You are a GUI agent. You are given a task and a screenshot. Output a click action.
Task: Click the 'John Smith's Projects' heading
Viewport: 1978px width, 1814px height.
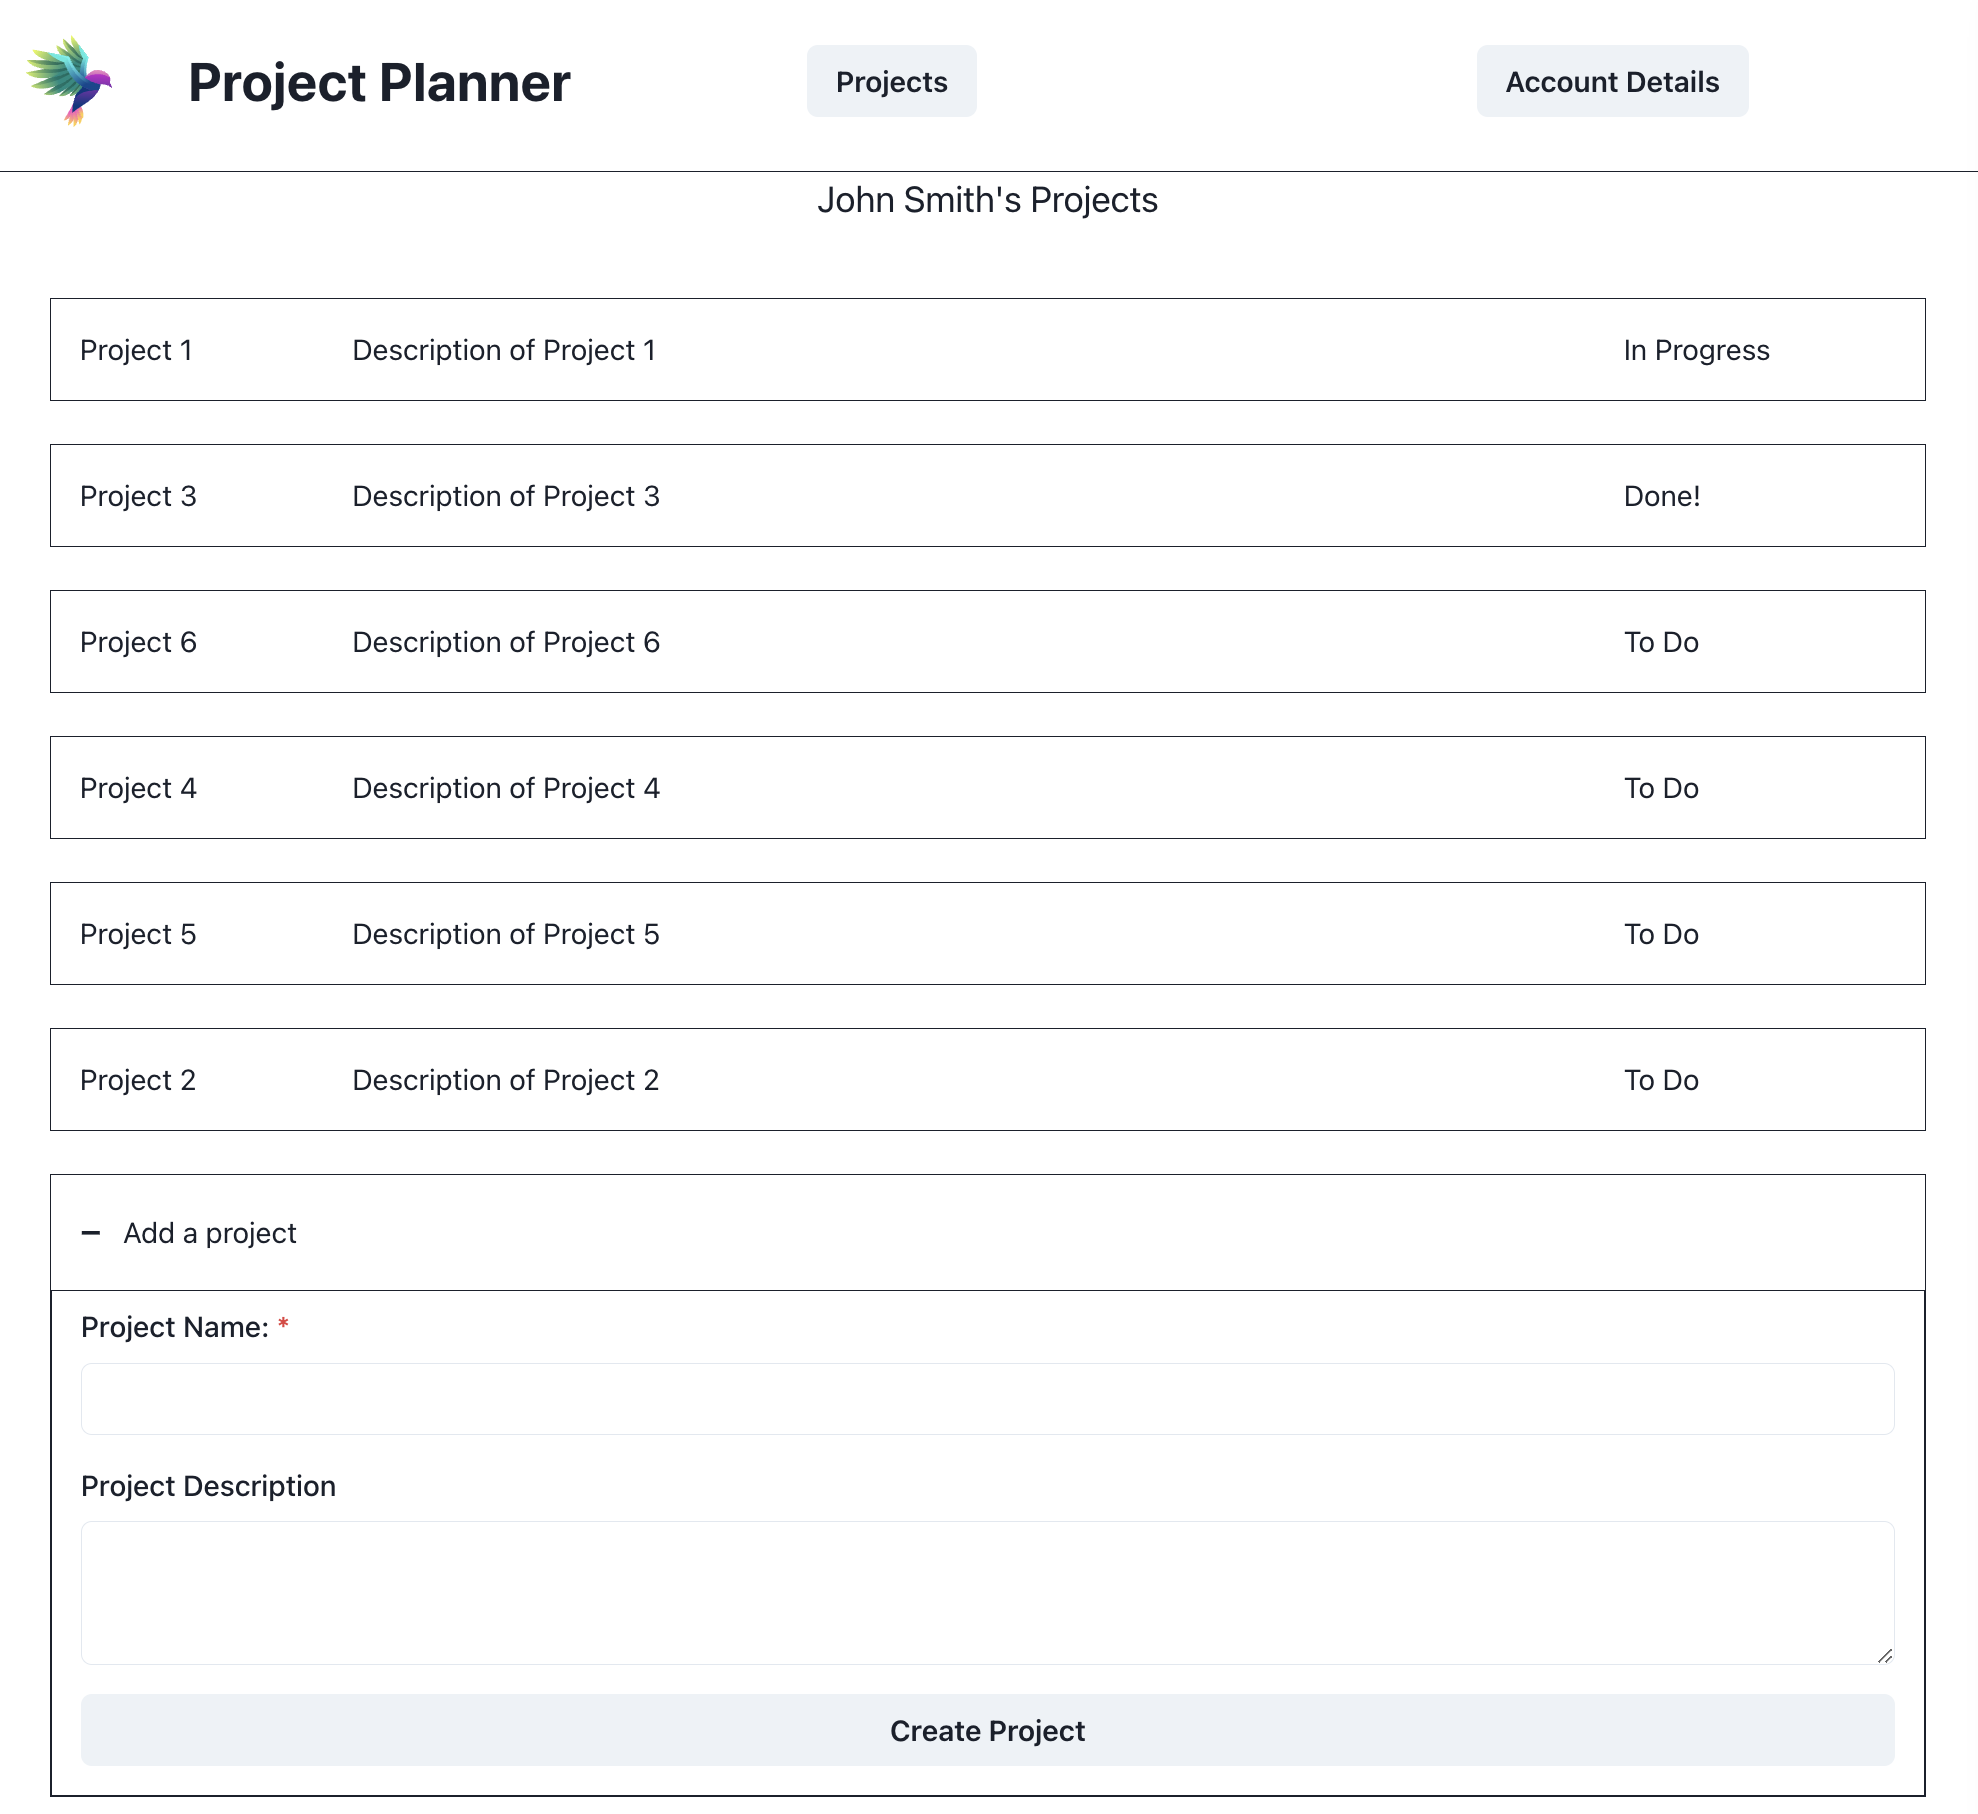tap(988, 200)
